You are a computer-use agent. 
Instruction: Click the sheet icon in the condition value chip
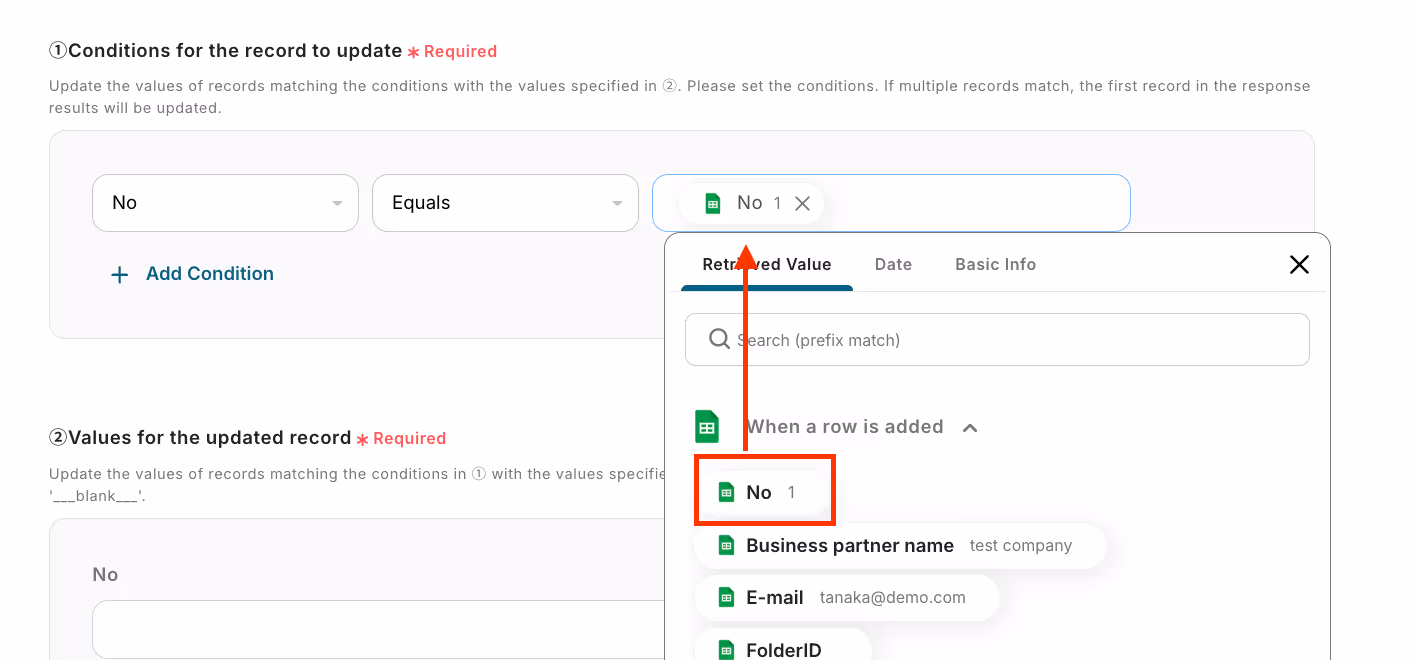coord(712,203)
